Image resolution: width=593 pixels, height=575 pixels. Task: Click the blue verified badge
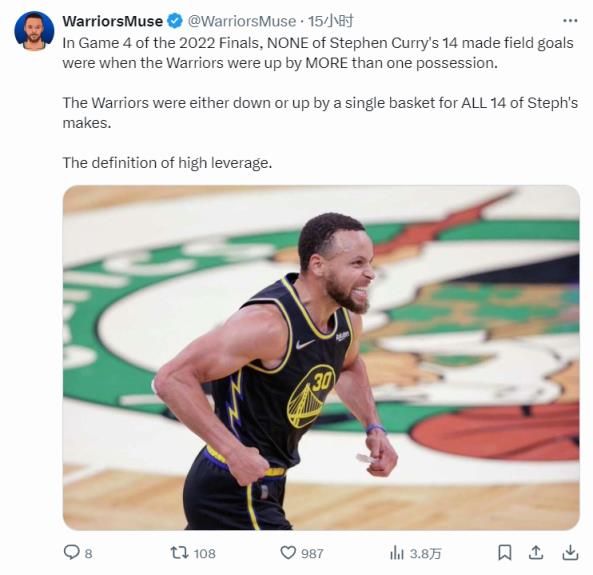[x=175, y=21]
